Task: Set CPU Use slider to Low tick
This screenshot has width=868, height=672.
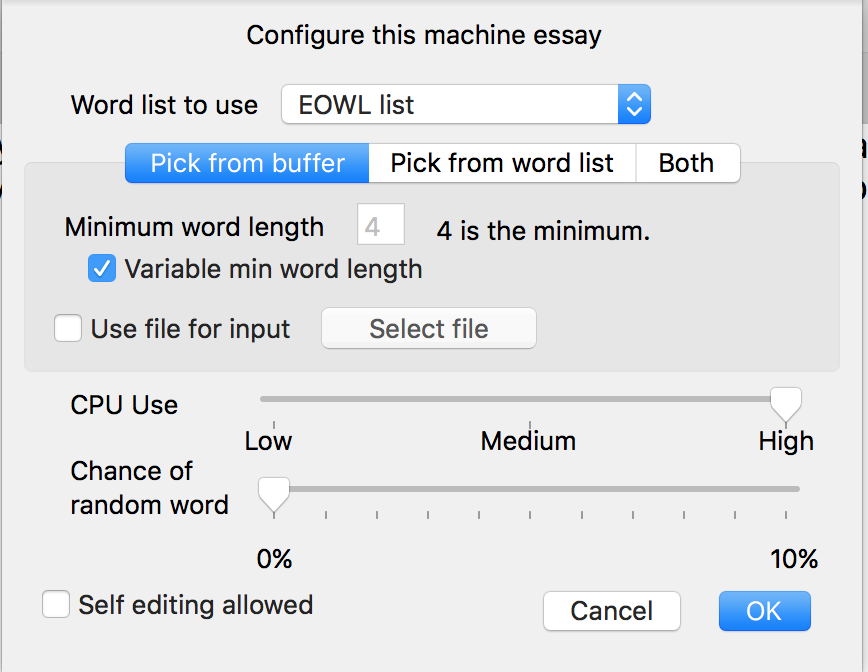Action: [x=274, y=399]
